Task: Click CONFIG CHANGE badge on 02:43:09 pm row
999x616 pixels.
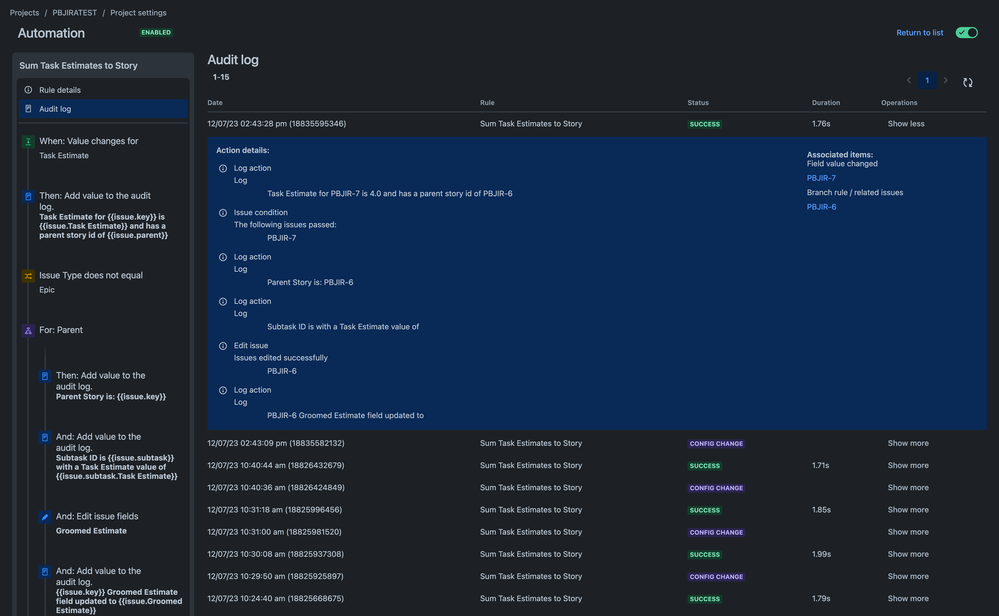Action: pos(716,443)
